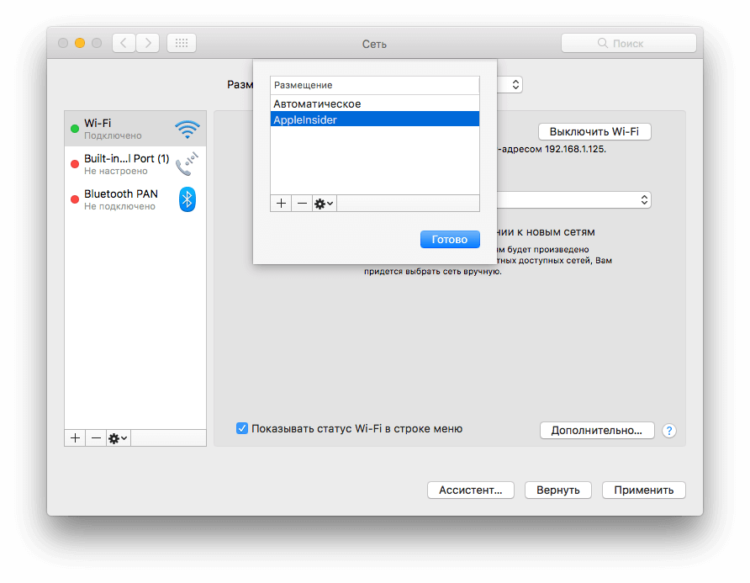Minimize window with yellow button
The image size is (750, 583).
[x=80, y=43]
